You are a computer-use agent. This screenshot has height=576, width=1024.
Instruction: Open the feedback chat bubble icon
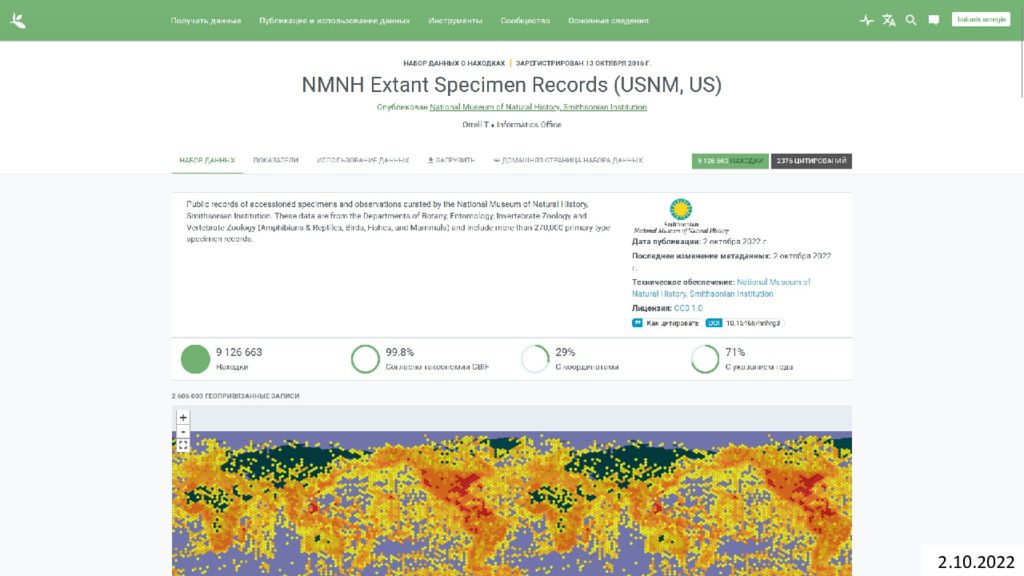[x=934, y=20]
